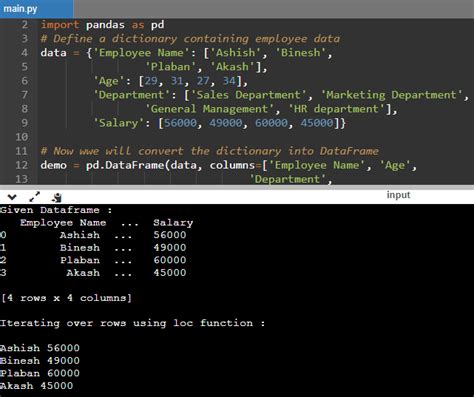Screen dimensions: 474x397
Task: Click '[4 rows x 4 columns]' in console
Action: (x=66, y=298)
